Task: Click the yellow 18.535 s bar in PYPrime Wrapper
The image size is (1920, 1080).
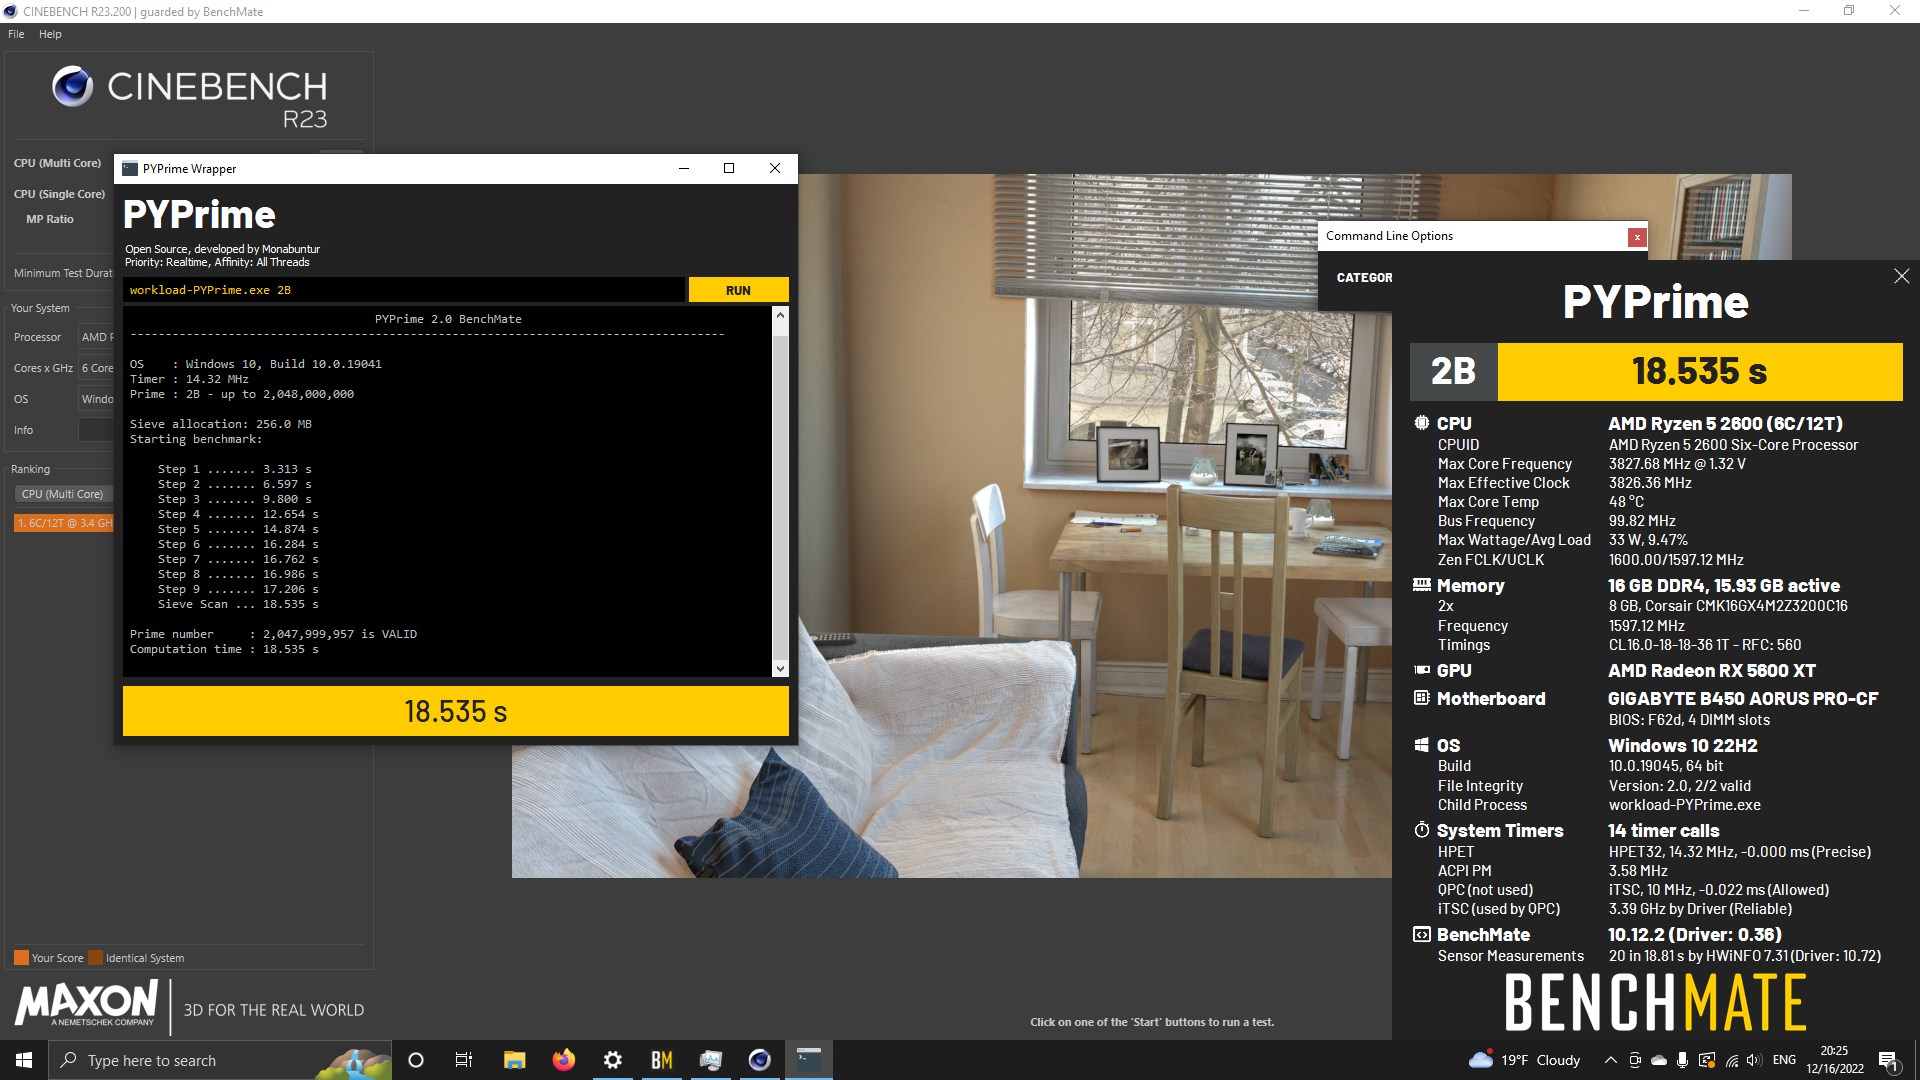Action: 455,711
